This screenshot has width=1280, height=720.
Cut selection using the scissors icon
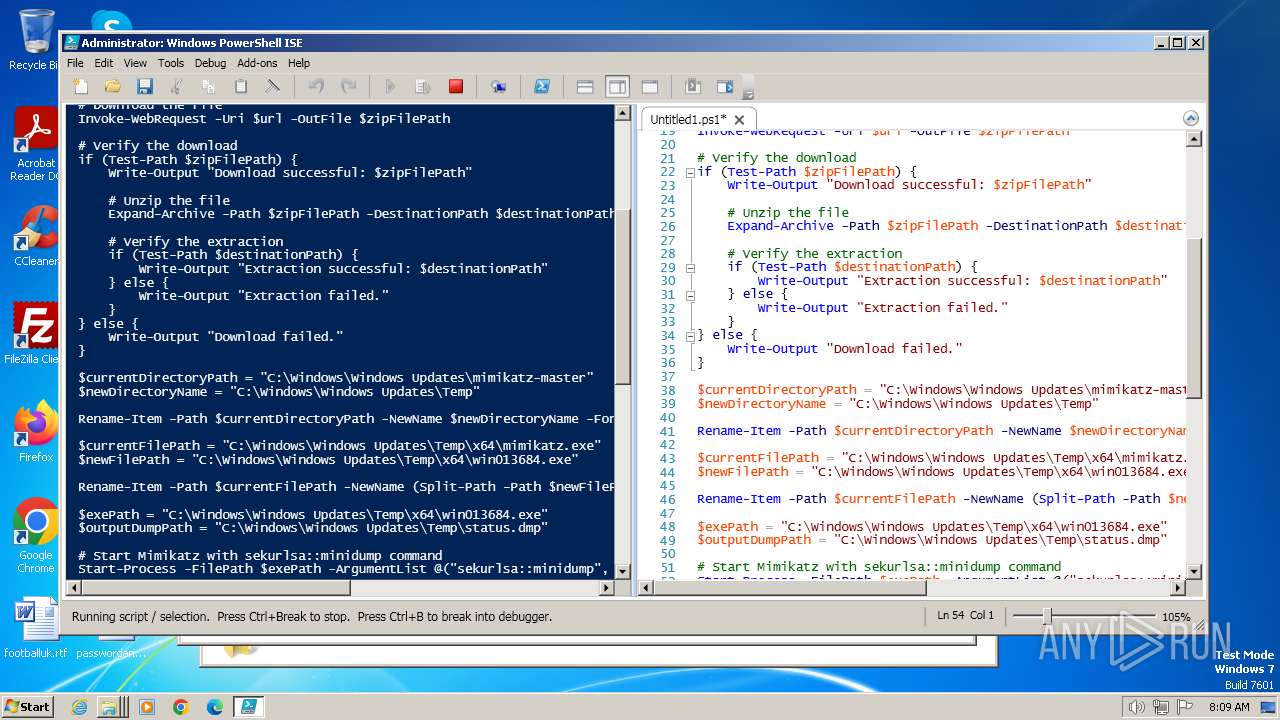(177, 87)
